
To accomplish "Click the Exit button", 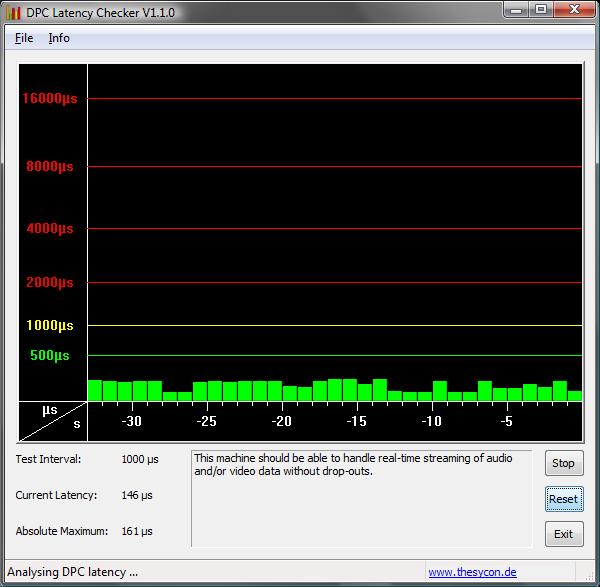I will 564,534.
